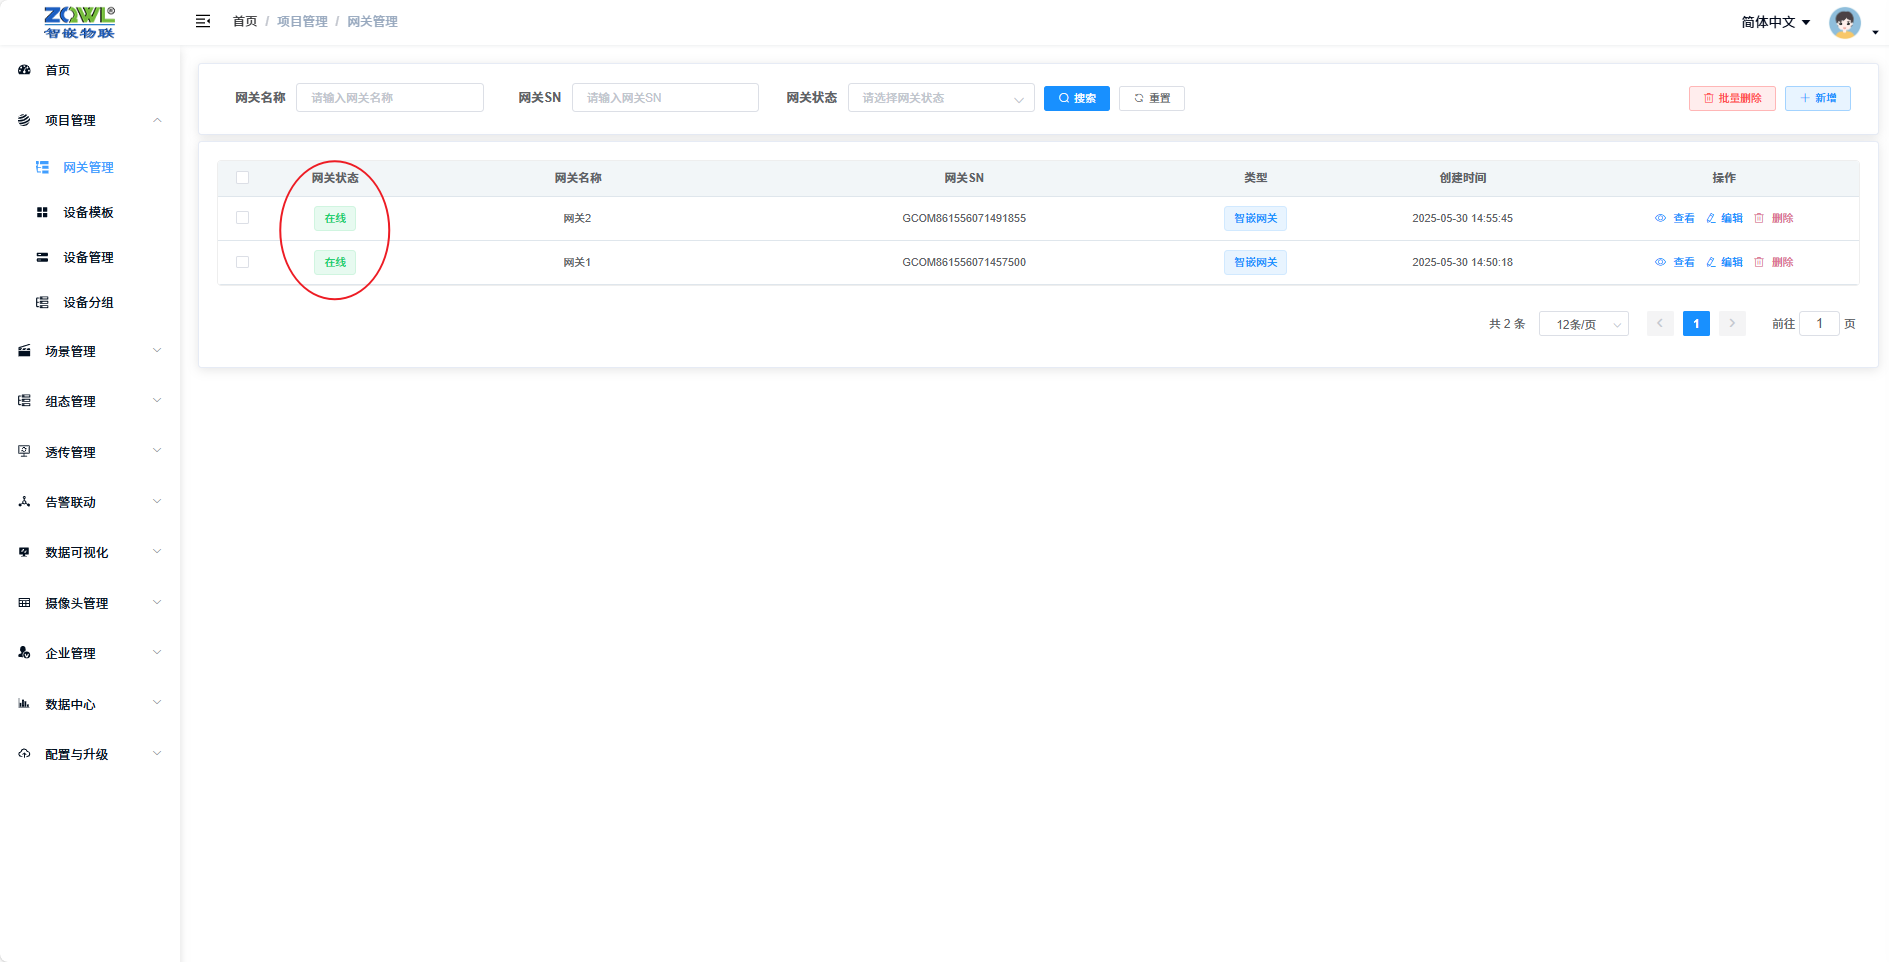Go to the next page arrow
The width and height of the screenshot is (1889, 962).
[x=1732, y=323]
